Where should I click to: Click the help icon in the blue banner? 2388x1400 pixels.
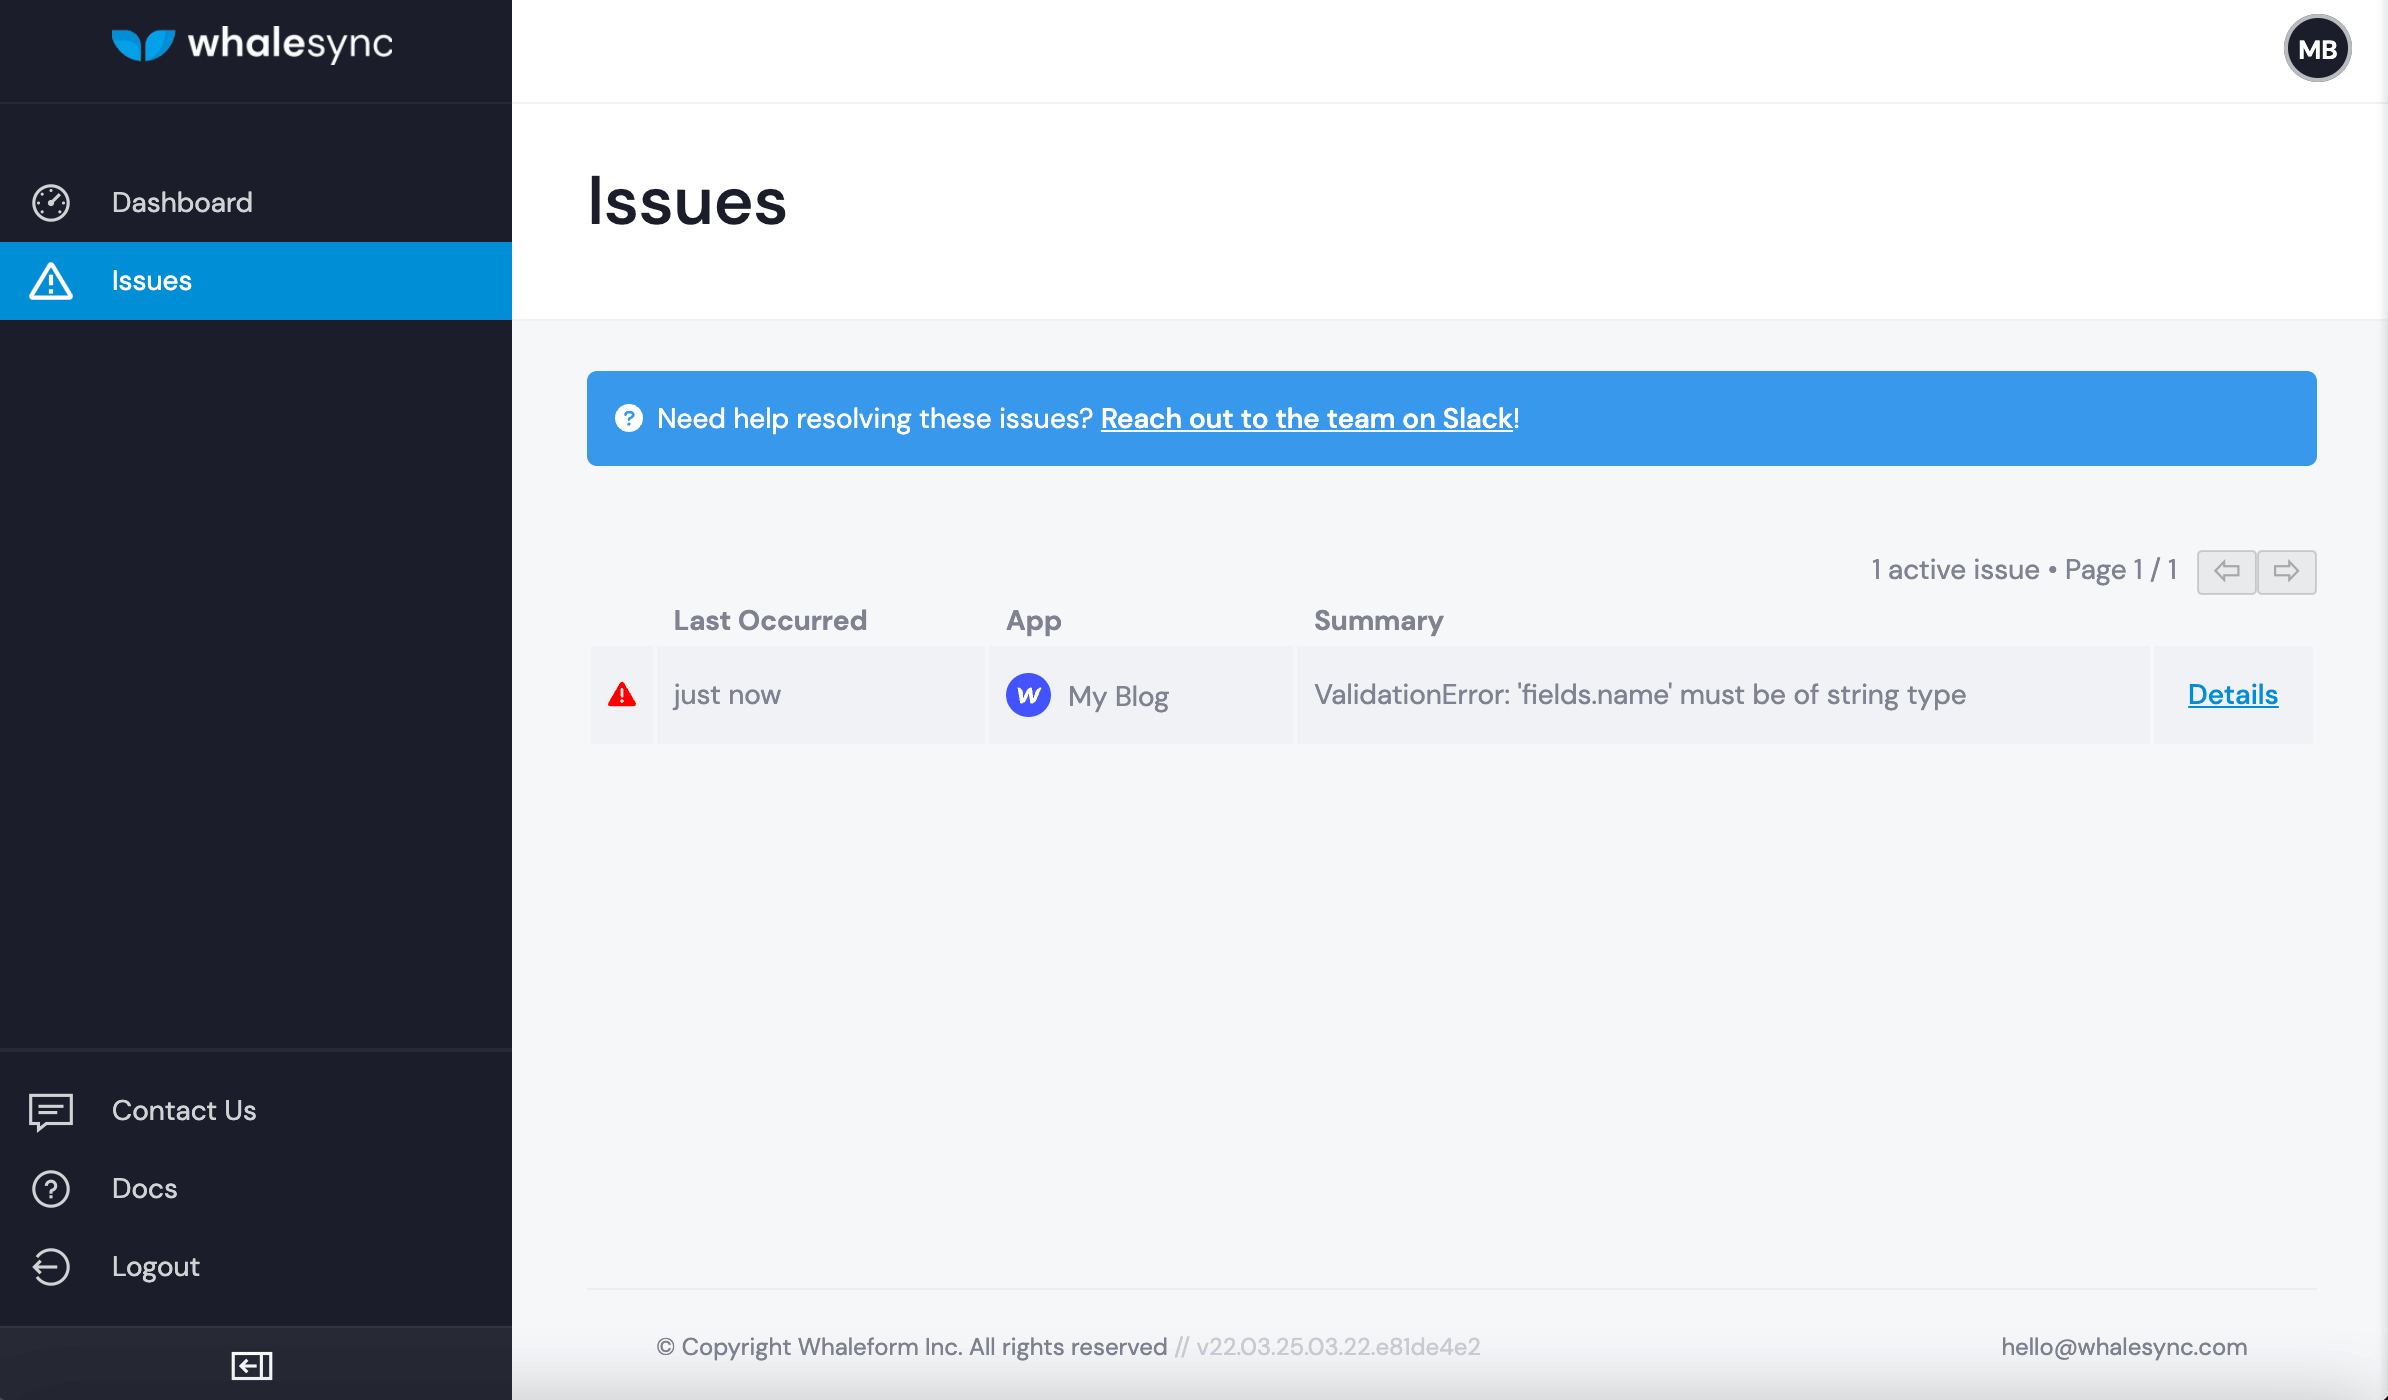point(629,418)
